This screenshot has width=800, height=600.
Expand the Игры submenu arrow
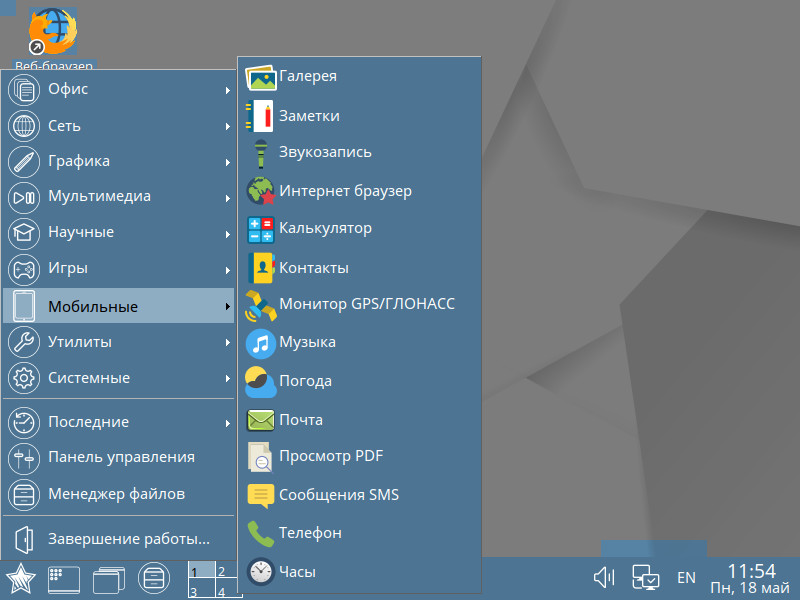[x=228, y=270]
